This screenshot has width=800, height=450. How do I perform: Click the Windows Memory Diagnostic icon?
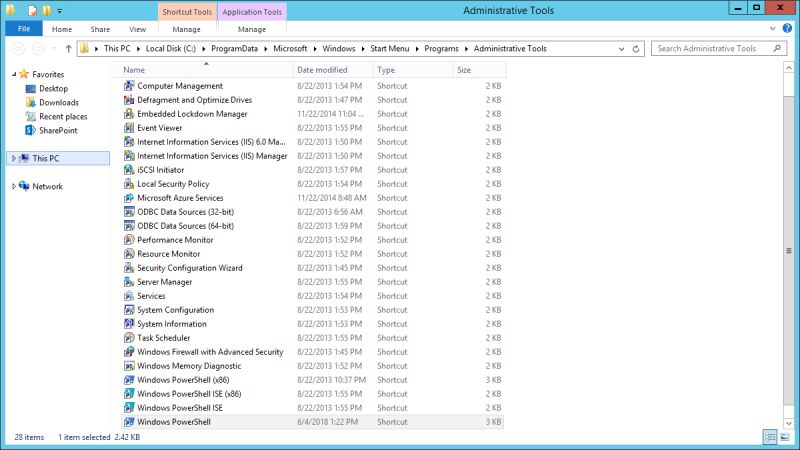129,366
